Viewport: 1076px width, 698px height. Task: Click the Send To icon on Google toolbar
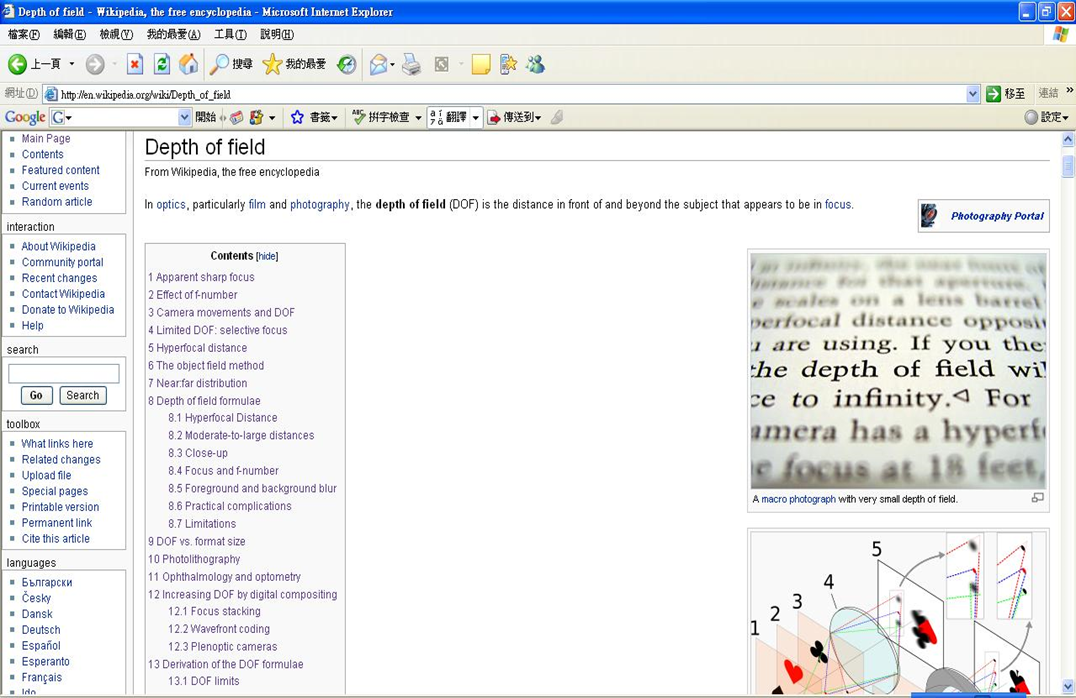493,117
